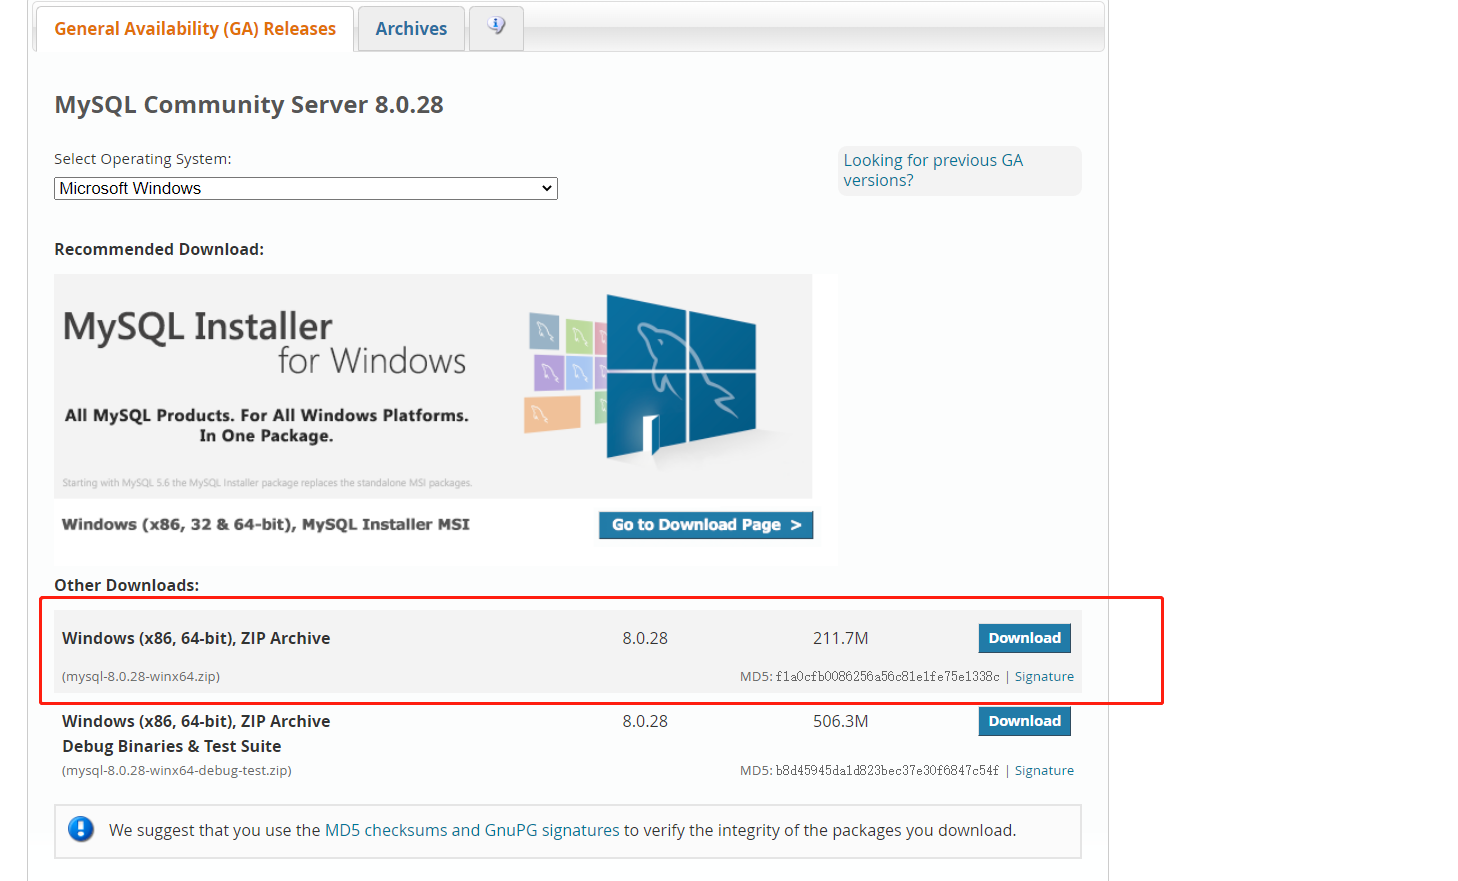Open MD5 checksums and GnuPG signatures link
The height and width of the screenshot is (881, 1458).
(472, 830)
